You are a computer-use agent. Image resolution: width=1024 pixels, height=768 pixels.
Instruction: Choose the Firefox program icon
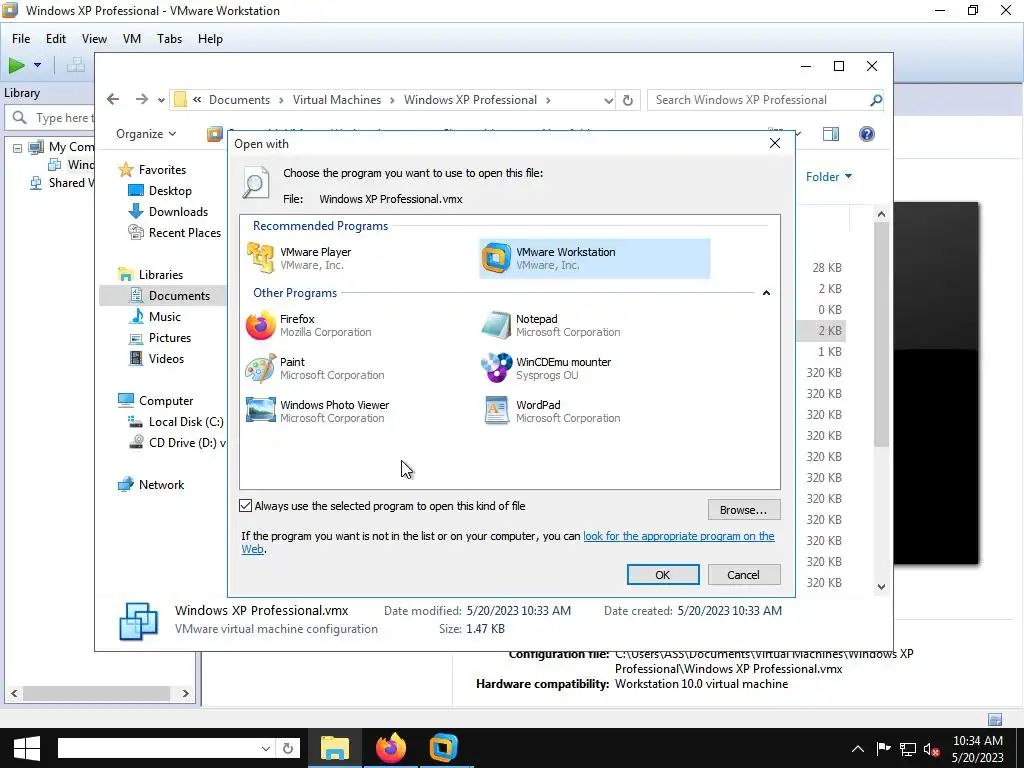coord(260,325)
